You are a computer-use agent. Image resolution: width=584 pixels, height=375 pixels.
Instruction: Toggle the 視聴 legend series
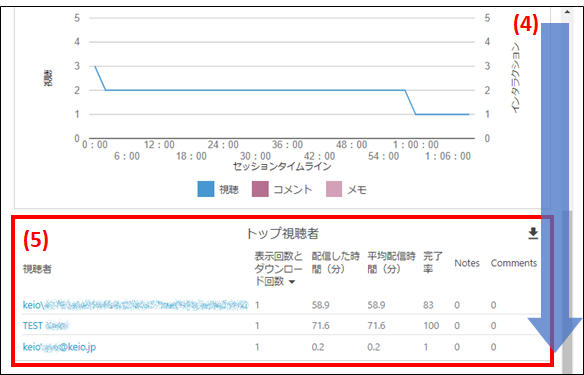click(x=218, y=189)
